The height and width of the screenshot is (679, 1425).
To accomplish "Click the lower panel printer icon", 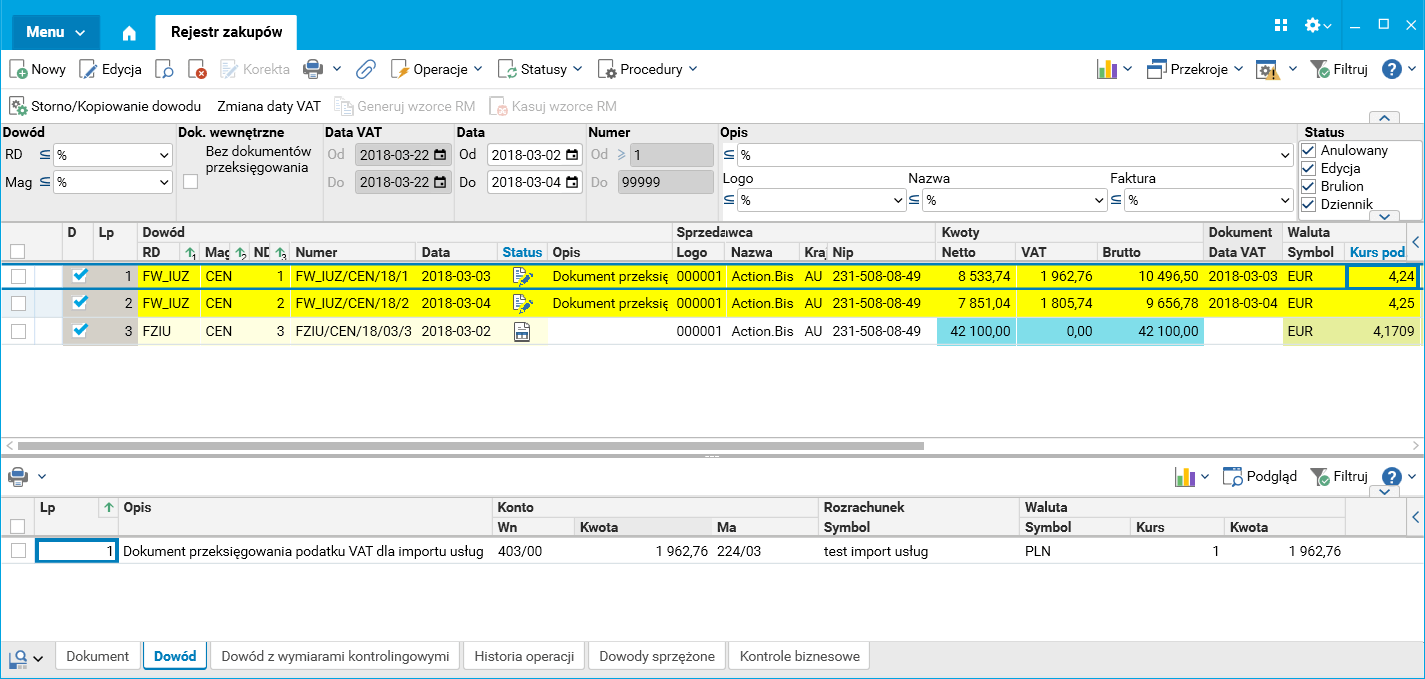I will [18, 477].
